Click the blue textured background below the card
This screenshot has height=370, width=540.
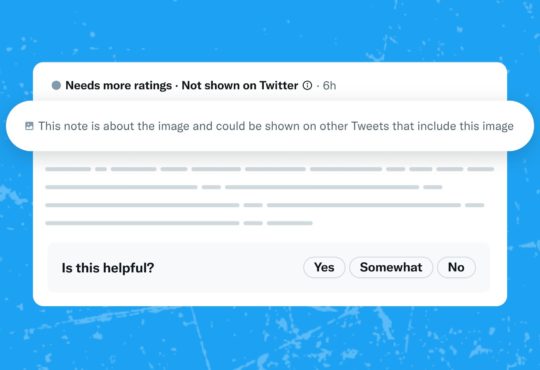click(x=270, y=339)
